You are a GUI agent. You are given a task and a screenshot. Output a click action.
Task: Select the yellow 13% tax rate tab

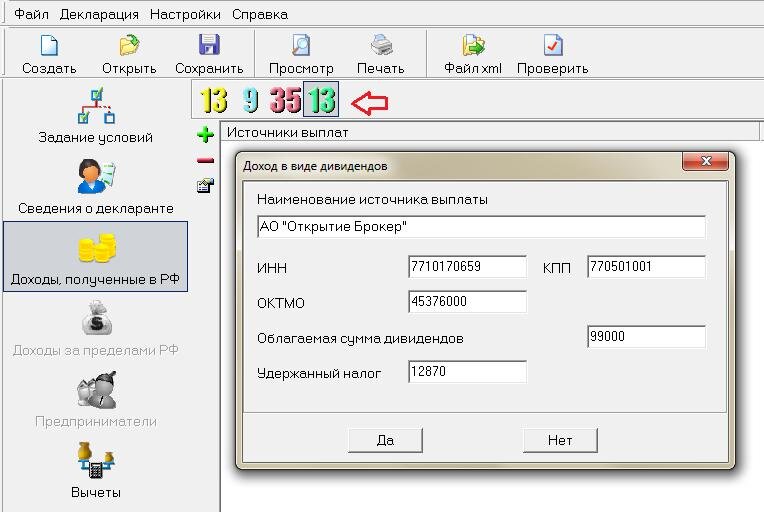point(213,100)
